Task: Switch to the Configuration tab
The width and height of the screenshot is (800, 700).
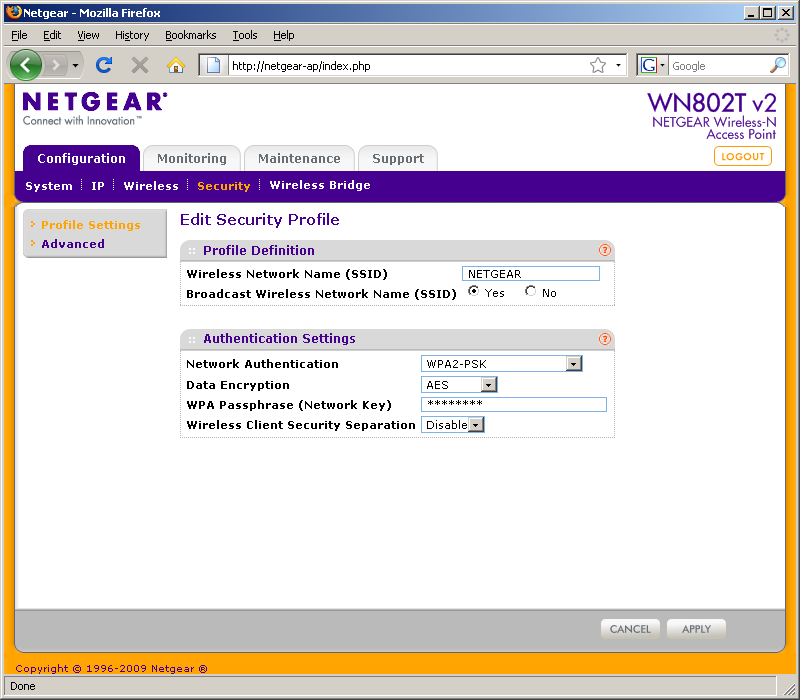Action: (x=82, y=158)
